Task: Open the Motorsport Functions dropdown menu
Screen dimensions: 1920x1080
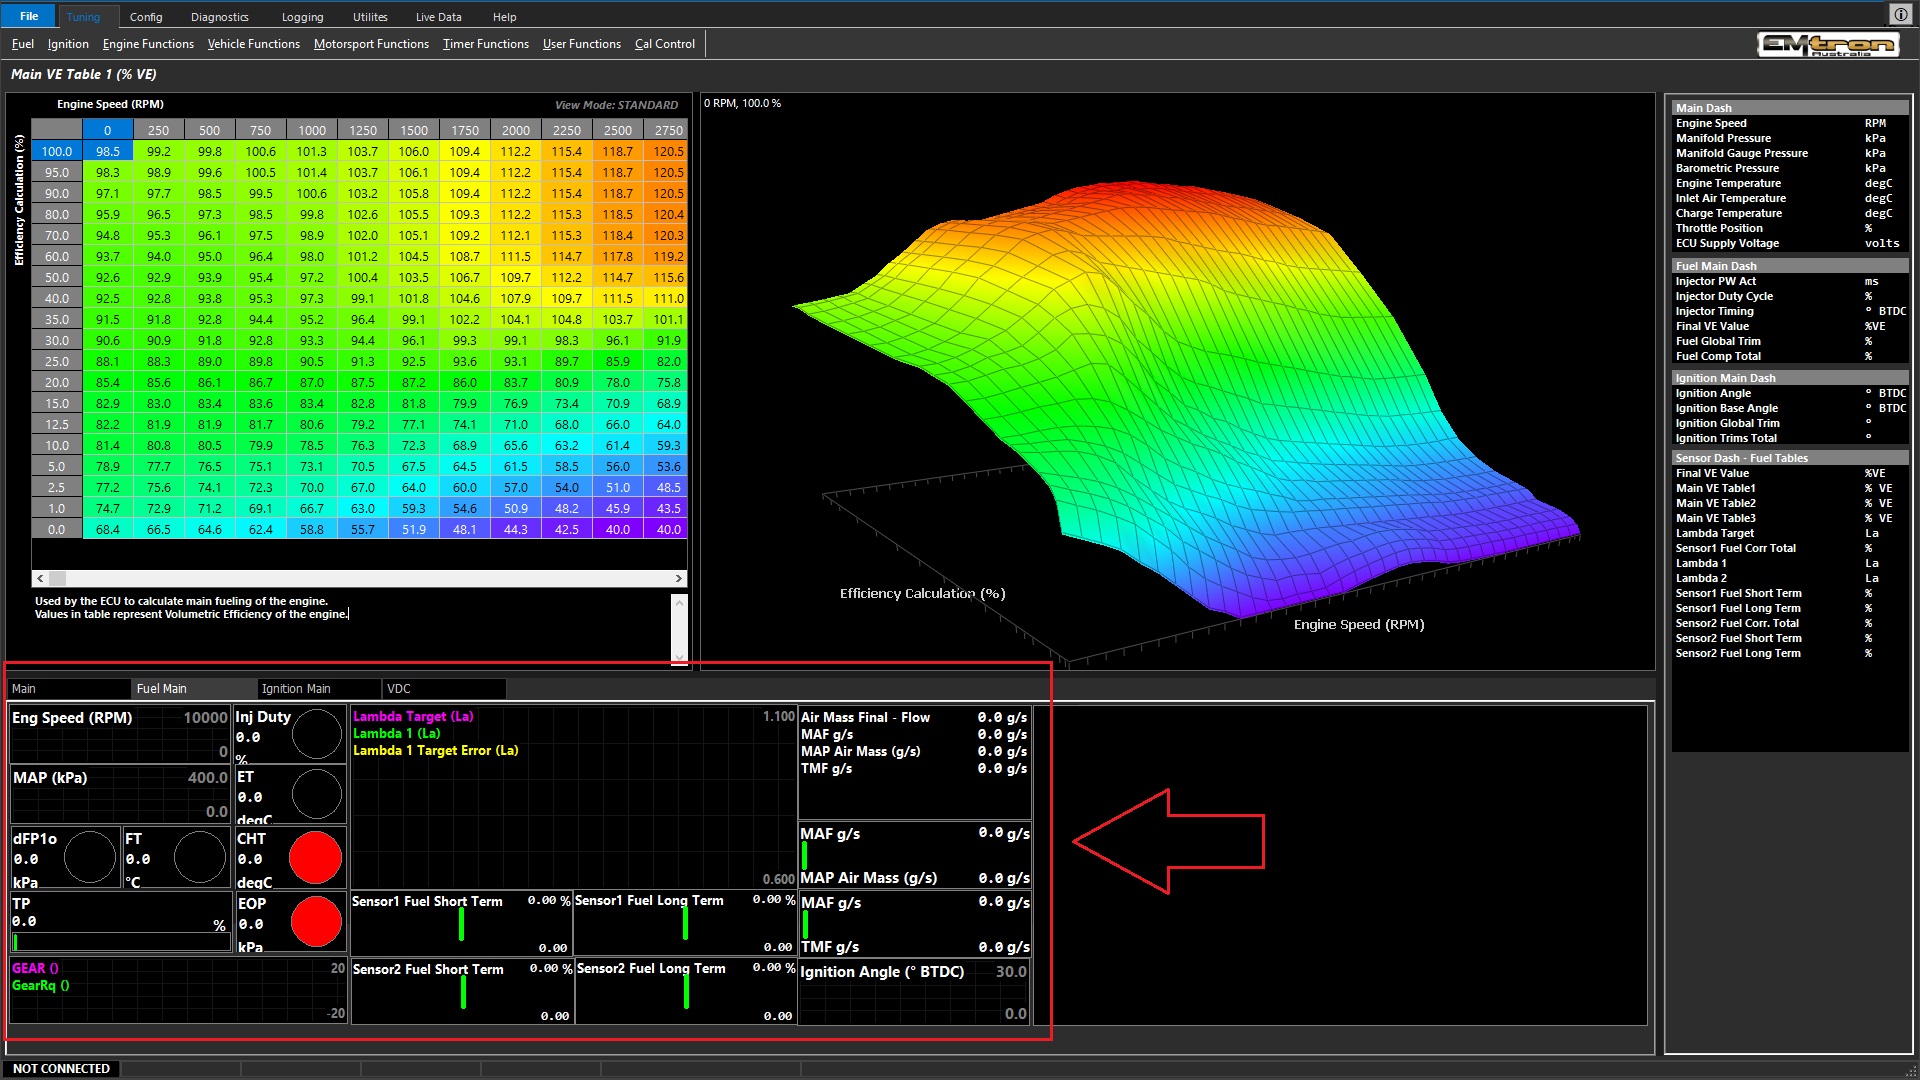Action: click(x=371, y=44)
